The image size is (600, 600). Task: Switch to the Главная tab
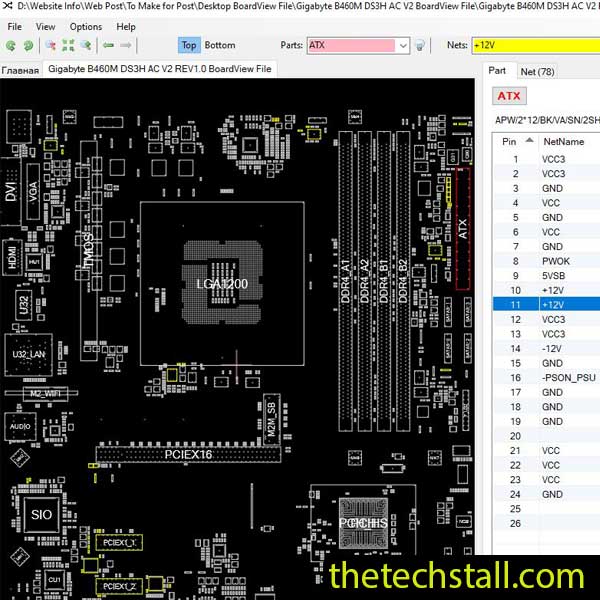(20, 70)
